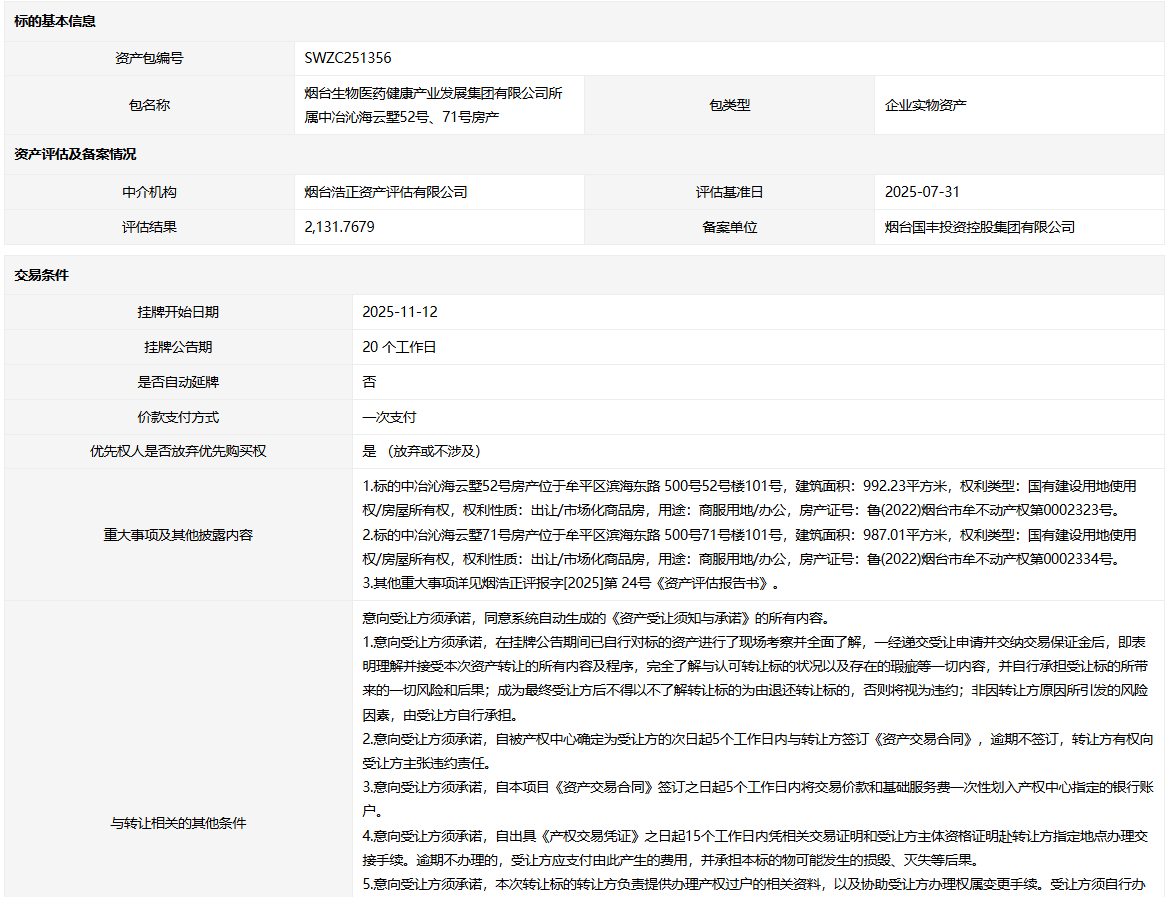Click the 是否自动延牌 value 否
The width and height of the screenshot is (1170, 897).
tap(369, 382)
